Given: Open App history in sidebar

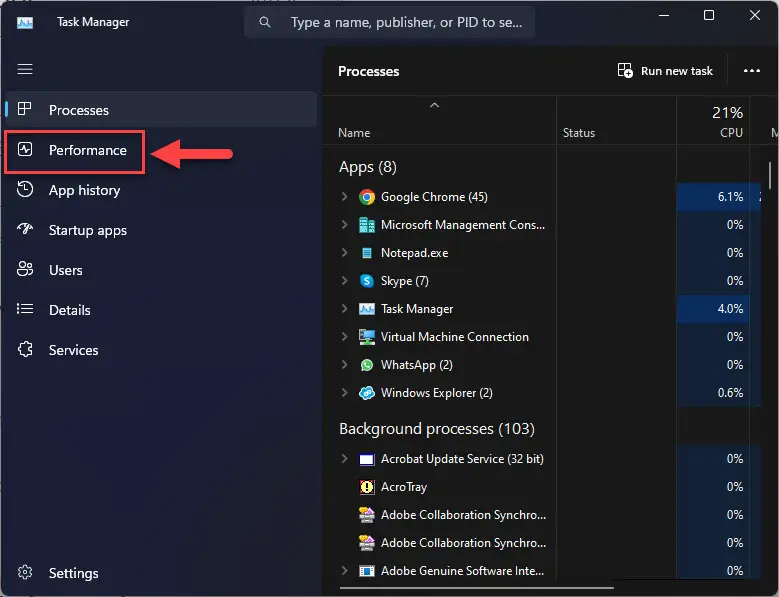Looking at the screenshot, I should pos(84,190).
